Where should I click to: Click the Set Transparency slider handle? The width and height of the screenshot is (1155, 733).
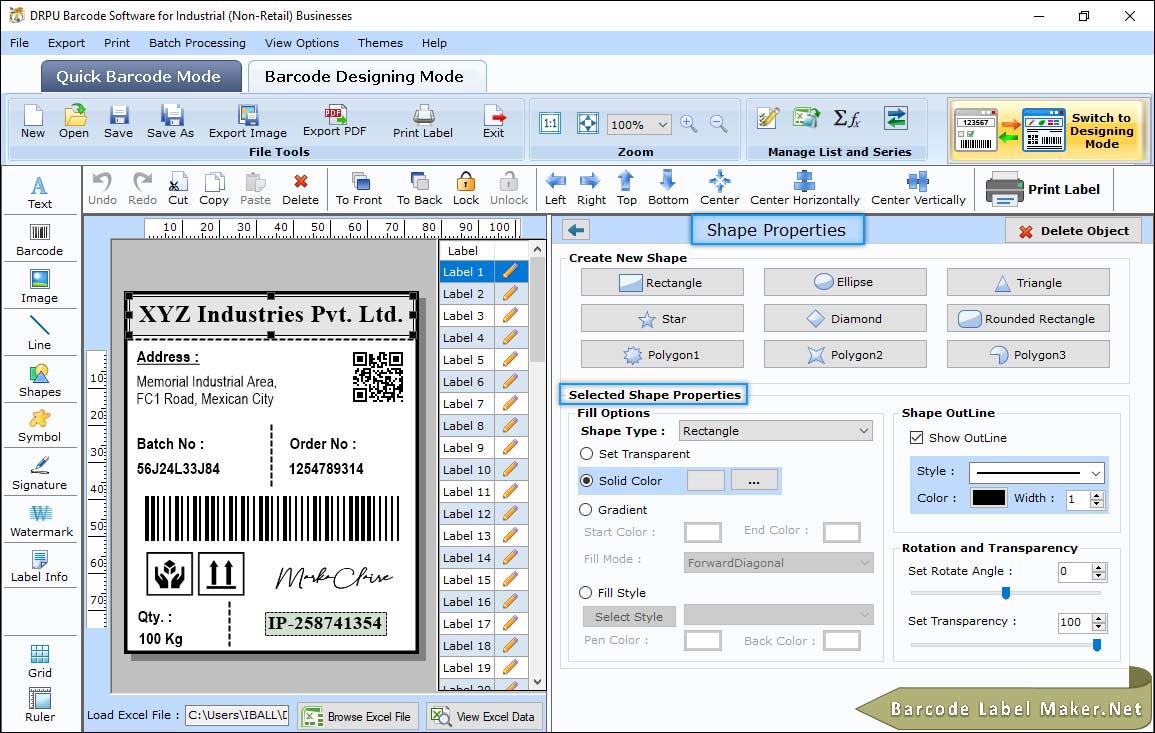pos(1097,645)
